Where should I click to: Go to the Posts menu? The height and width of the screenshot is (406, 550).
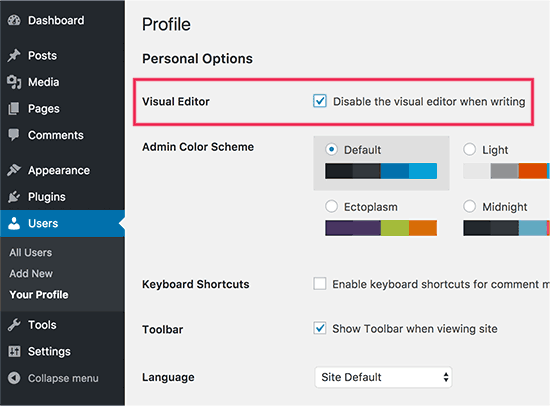pos(42,55)
